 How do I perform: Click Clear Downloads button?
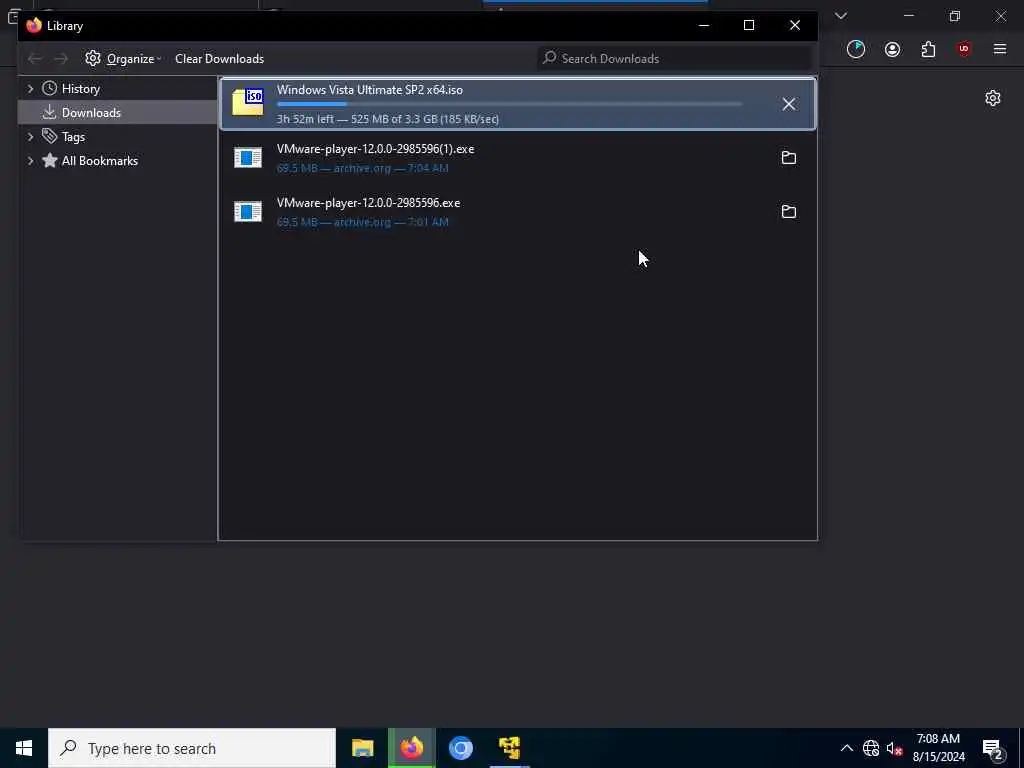click(219, 58)
